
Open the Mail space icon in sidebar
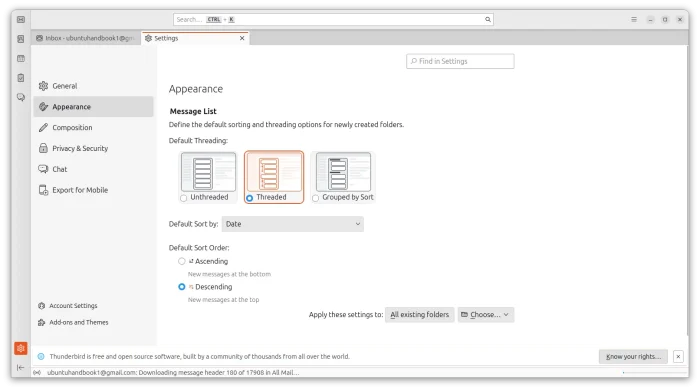pyautogui.click(x=21, y=20)
